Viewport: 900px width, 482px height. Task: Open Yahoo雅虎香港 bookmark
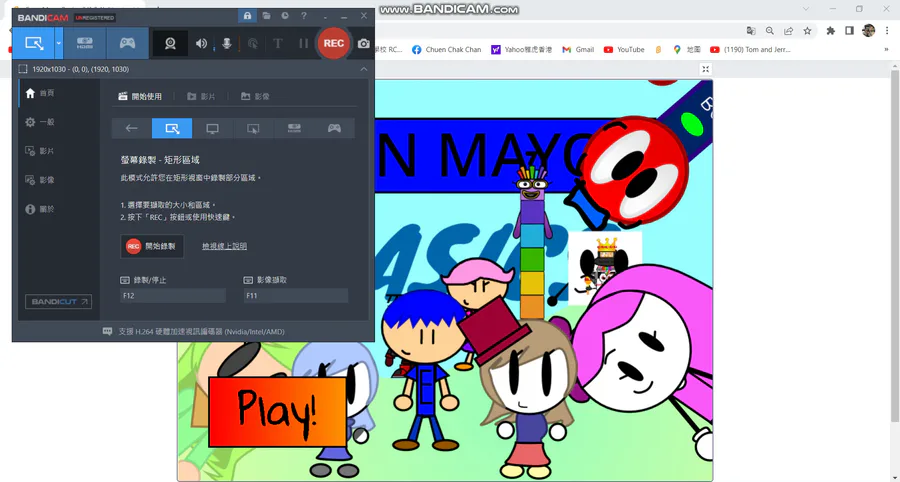[521, 50]
